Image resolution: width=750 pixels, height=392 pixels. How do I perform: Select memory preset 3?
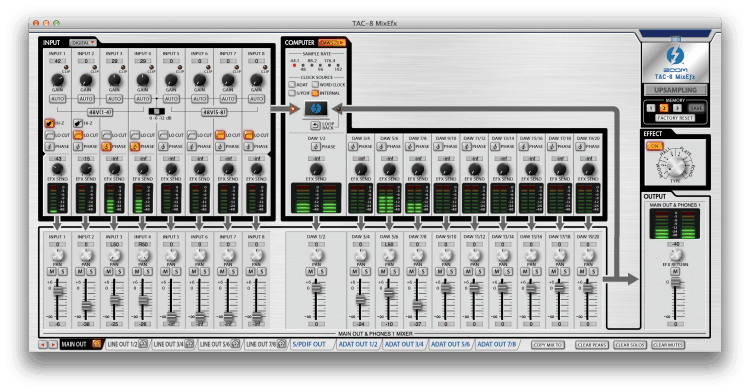tap(677, 108)
